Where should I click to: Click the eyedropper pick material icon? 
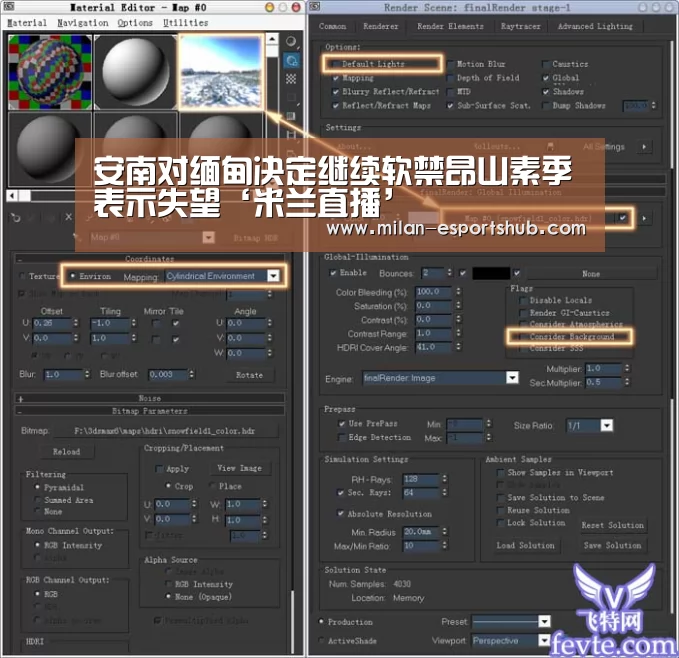78,237
